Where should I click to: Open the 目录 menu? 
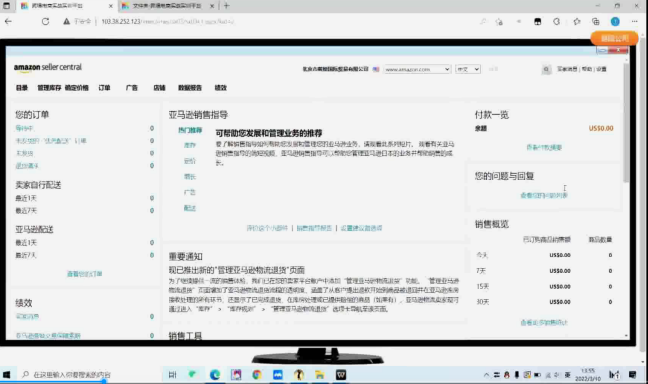click(22, 88)
